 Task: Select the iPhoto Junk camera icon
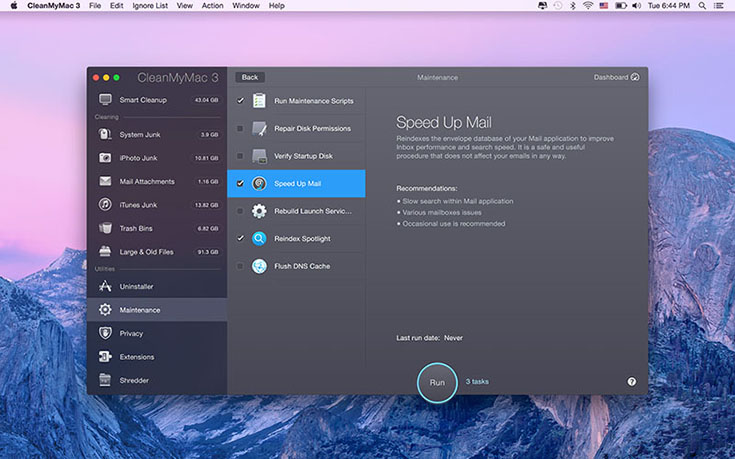pos(105,158)
